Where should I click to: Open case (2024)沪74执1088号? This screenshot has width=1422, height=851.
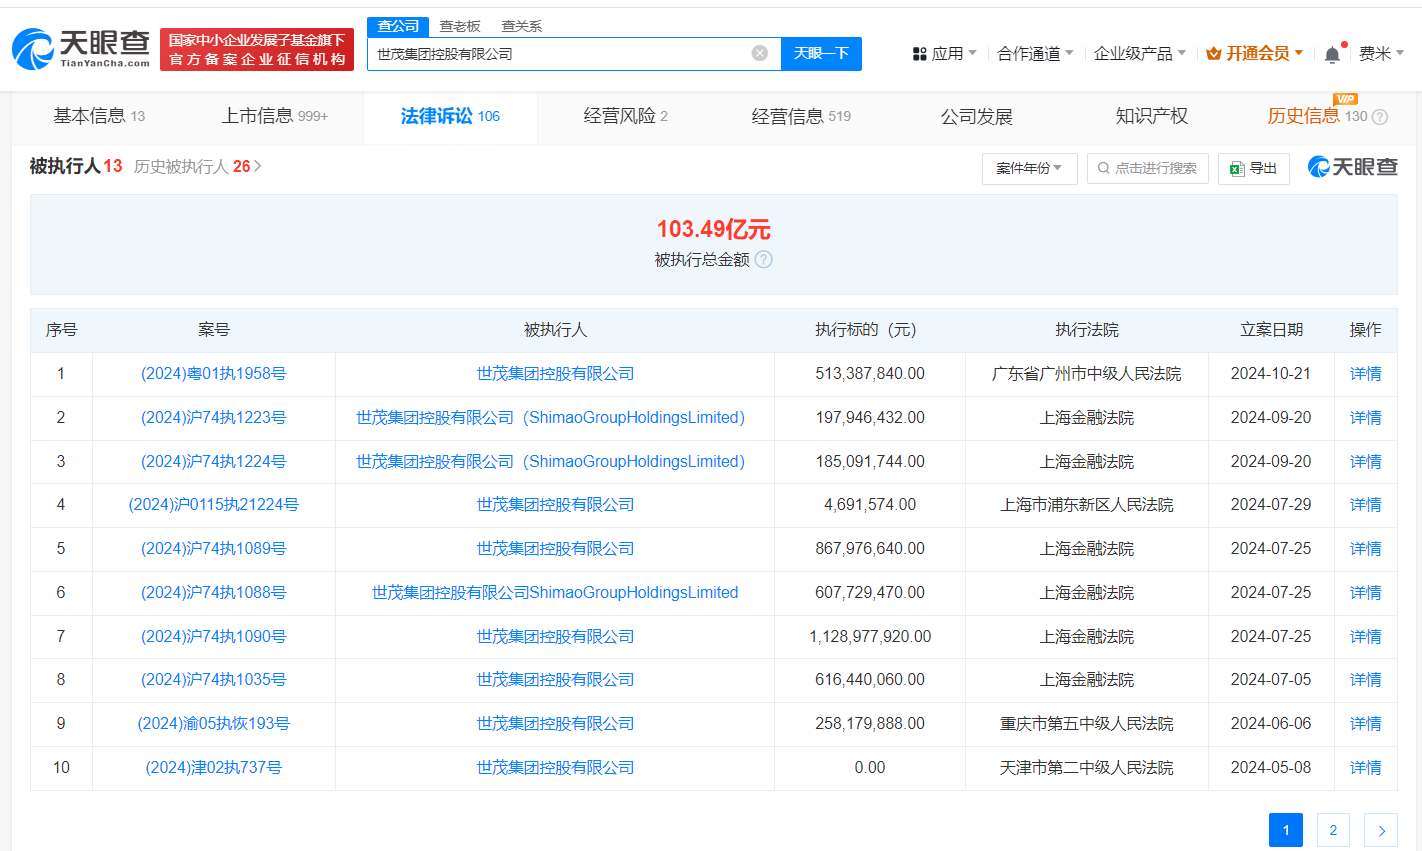pos(214,592)
